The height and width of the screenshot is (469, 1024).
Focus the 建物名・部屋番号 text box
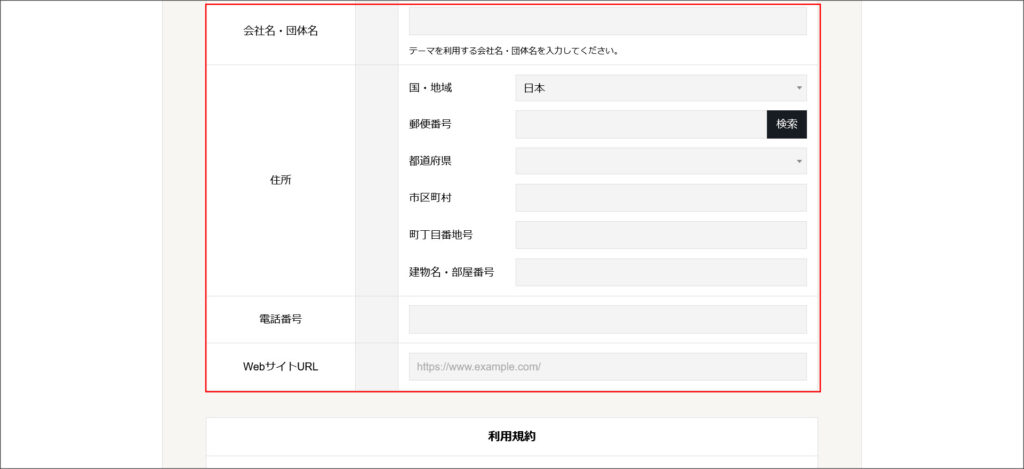tap(660, 272)
